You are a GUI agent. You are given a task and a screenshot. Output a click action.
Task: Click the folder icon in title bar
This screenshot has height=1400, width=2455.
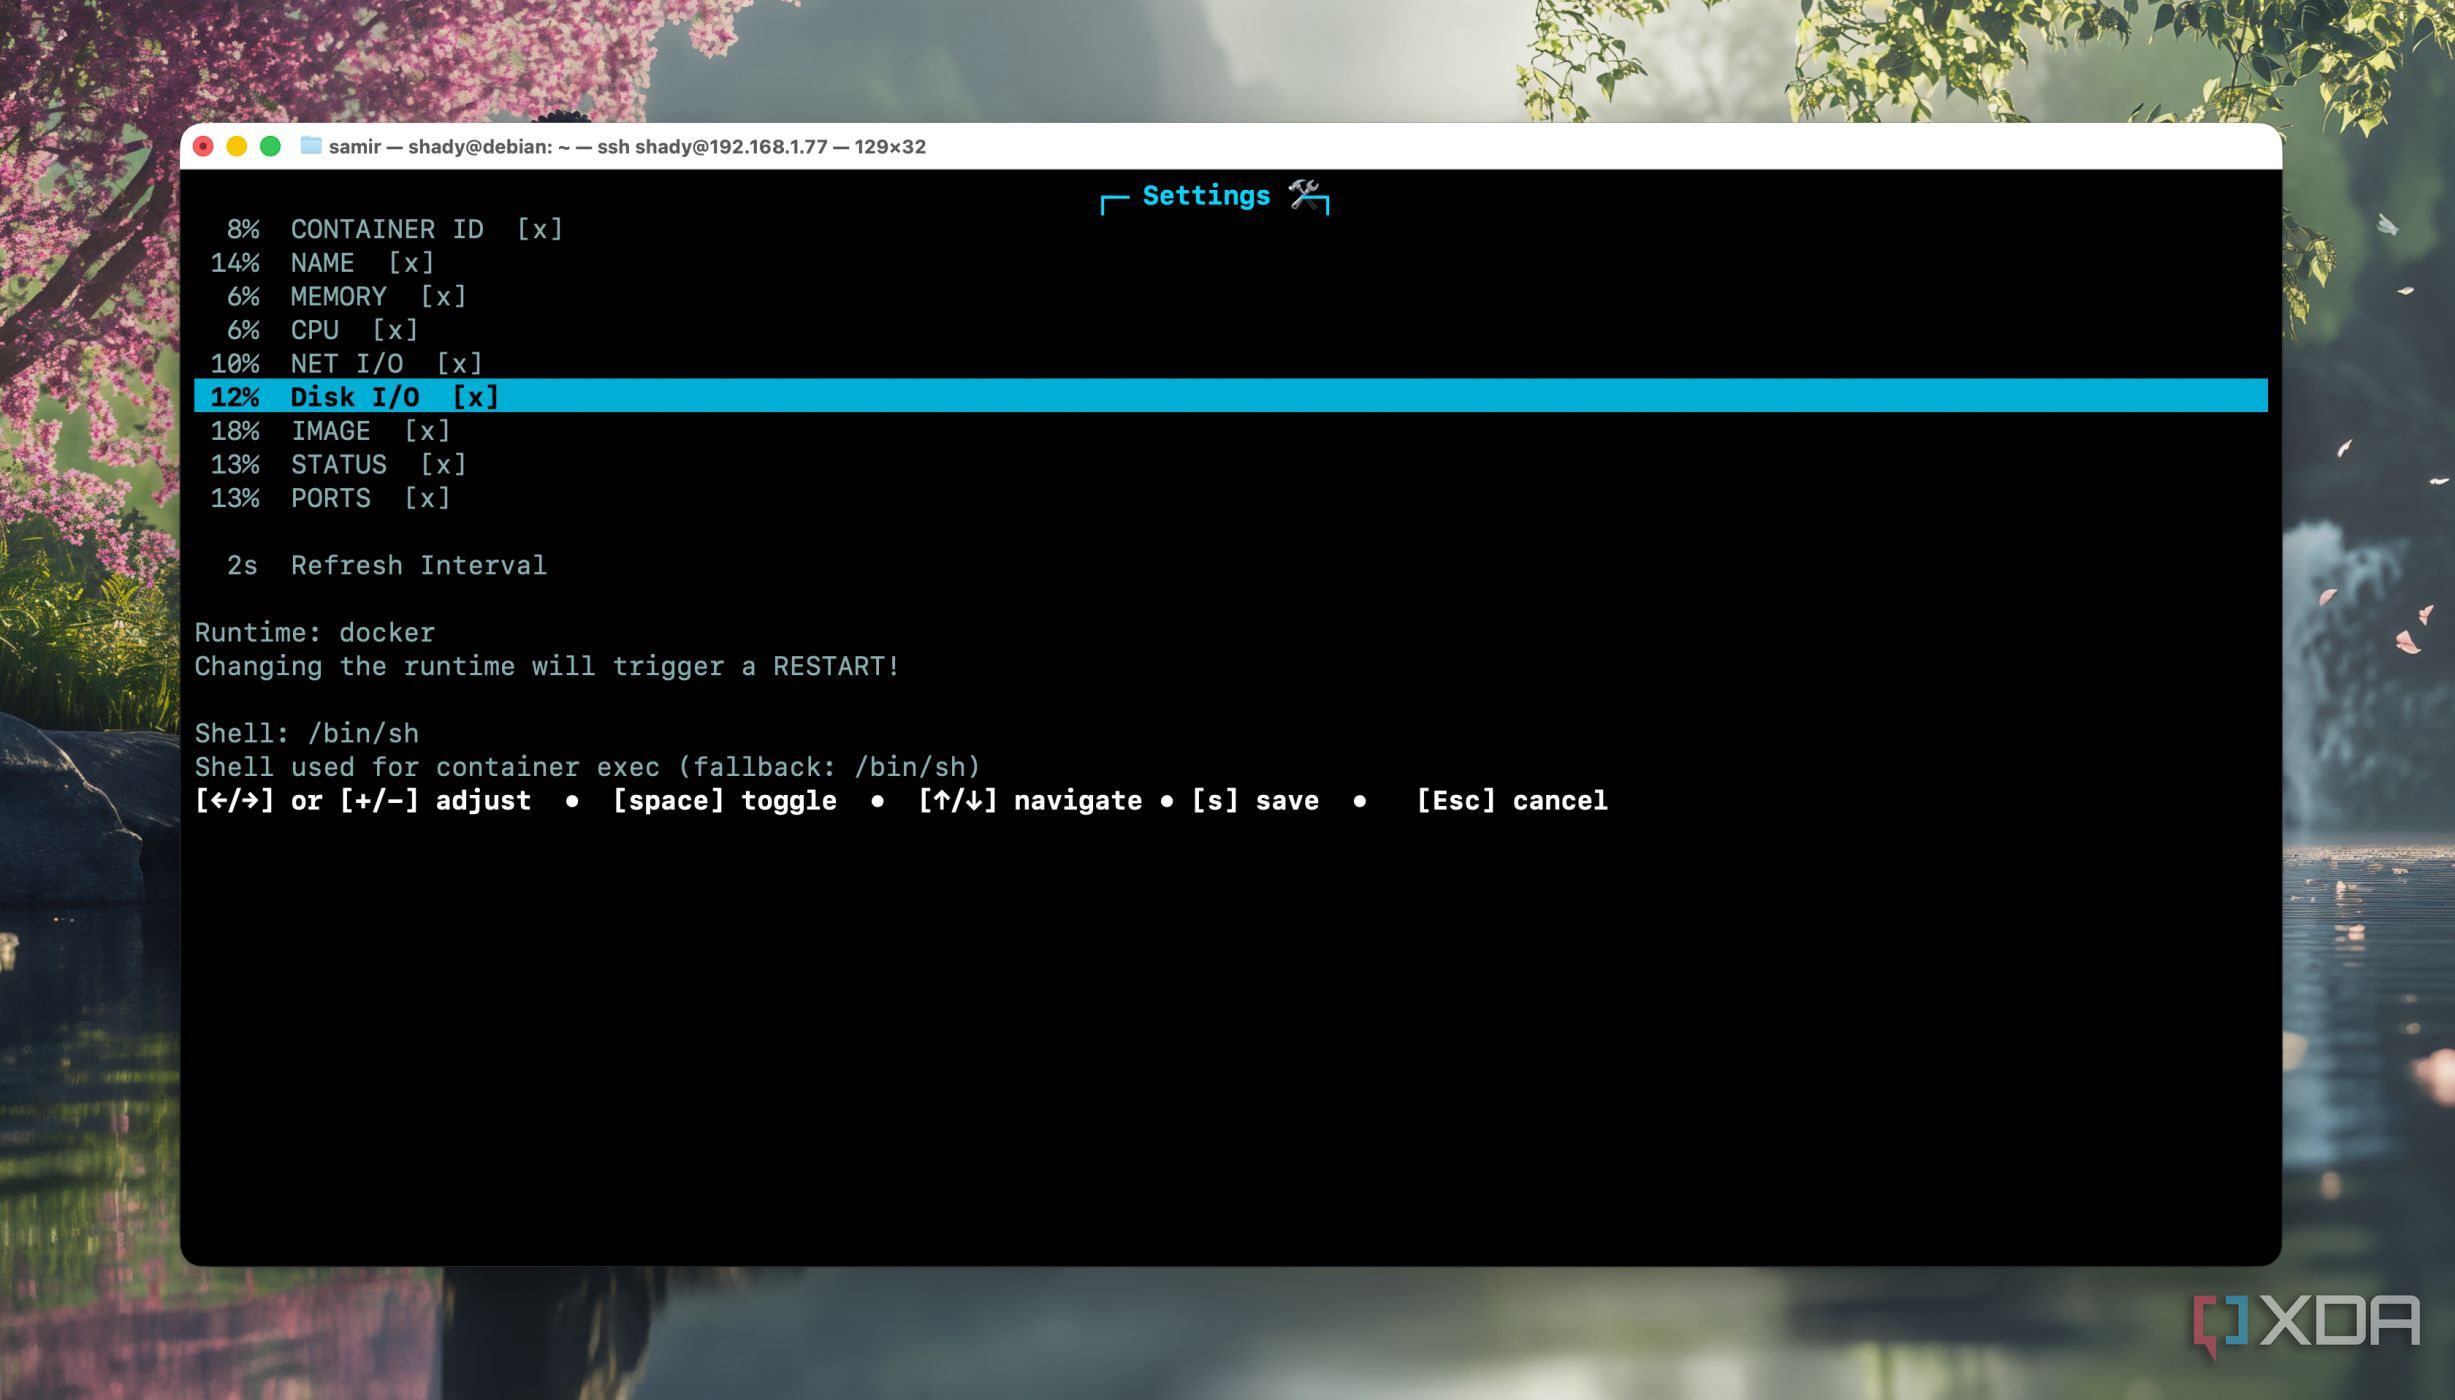311,146
